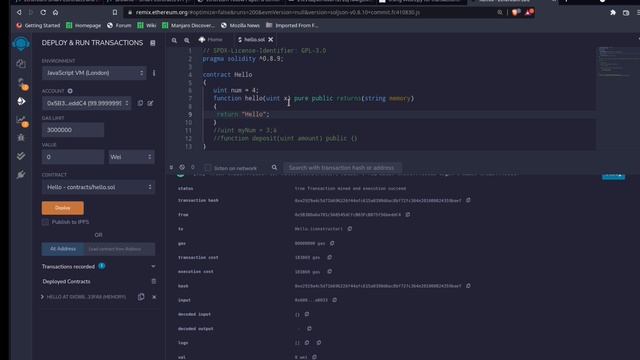Open the Forum bookmark

tap(119, 25)
